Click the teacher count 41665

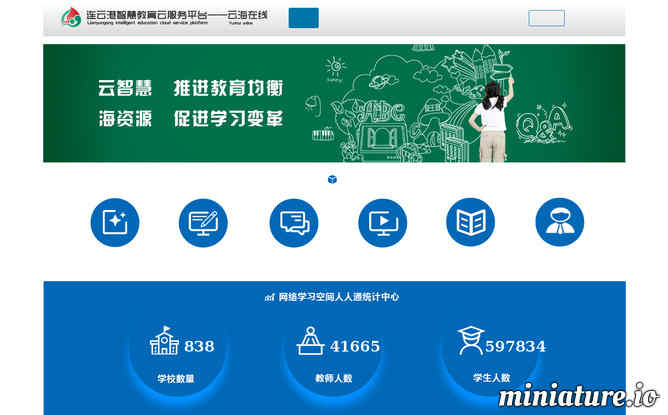coord(354,346)
